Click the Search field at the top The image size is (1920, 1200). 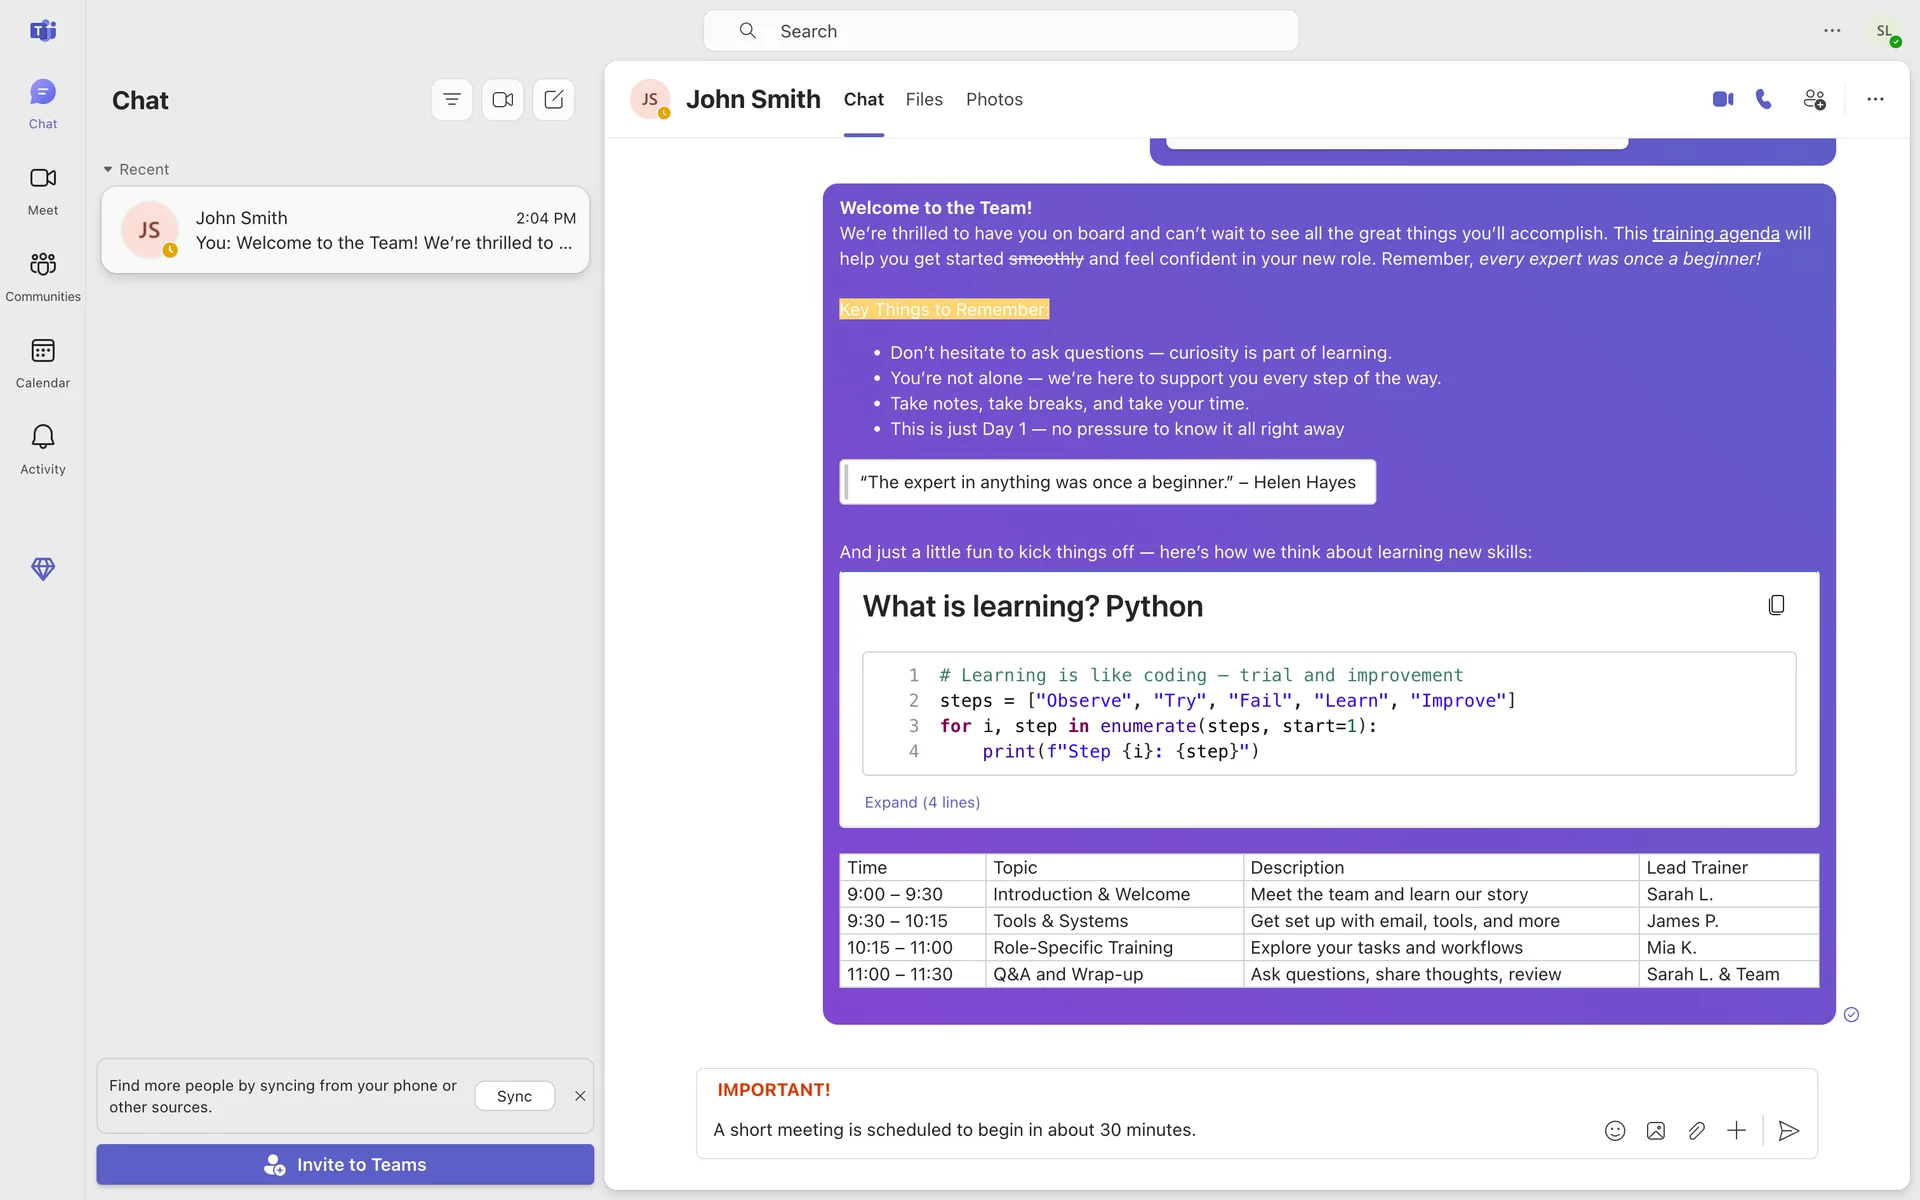click(1000, 31)
